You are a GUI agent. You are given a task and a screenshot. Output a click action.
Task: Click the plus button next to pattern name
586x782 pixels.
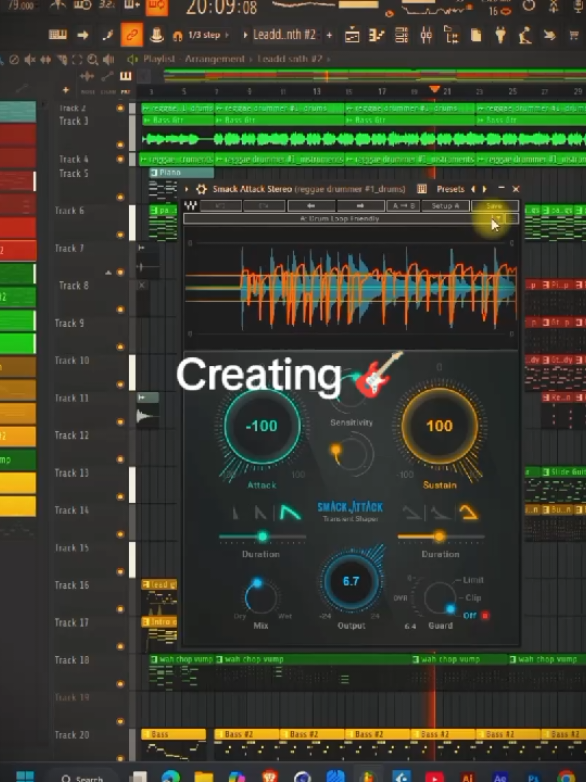[329, 35]
